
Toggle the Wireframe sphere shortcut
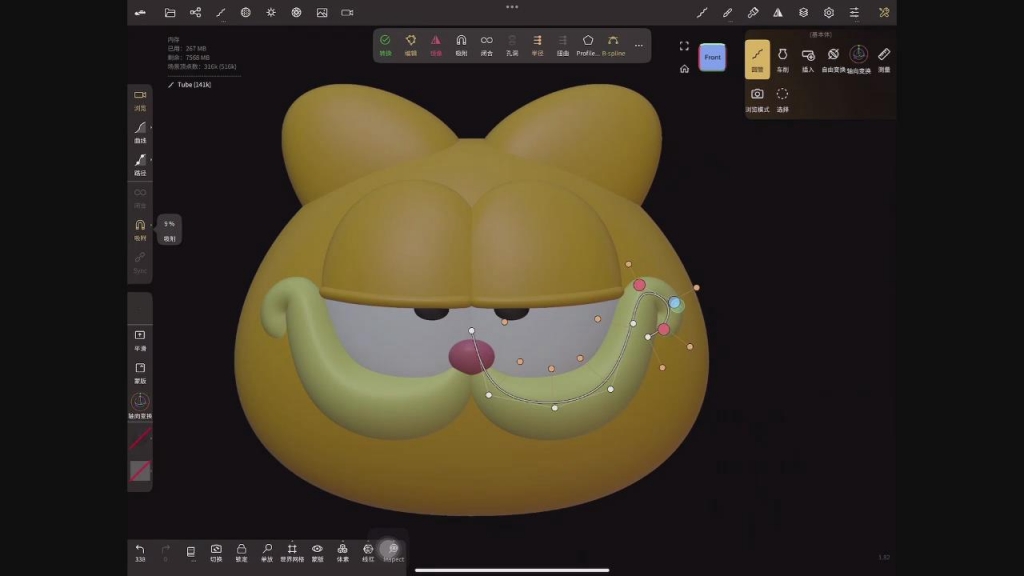point(368,552)
